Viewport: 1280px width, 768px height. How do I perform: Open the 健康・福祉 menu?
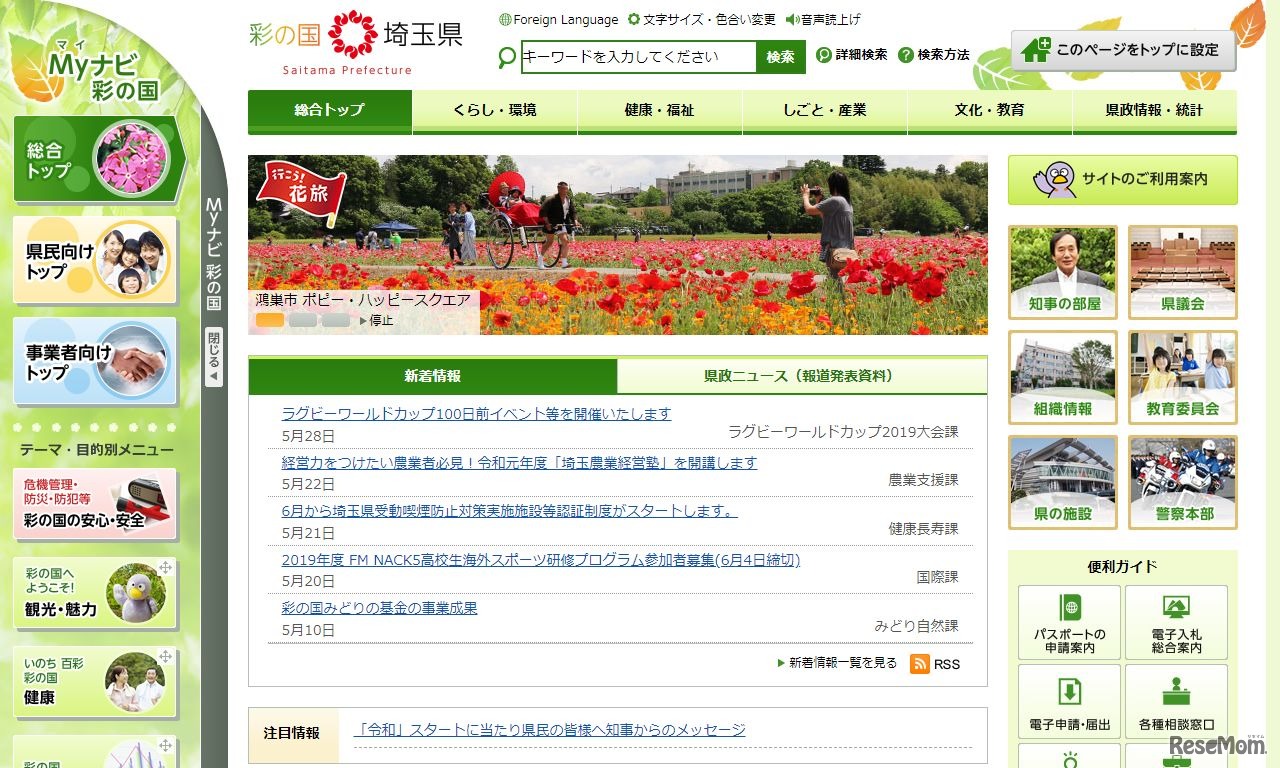pos(660,111)
